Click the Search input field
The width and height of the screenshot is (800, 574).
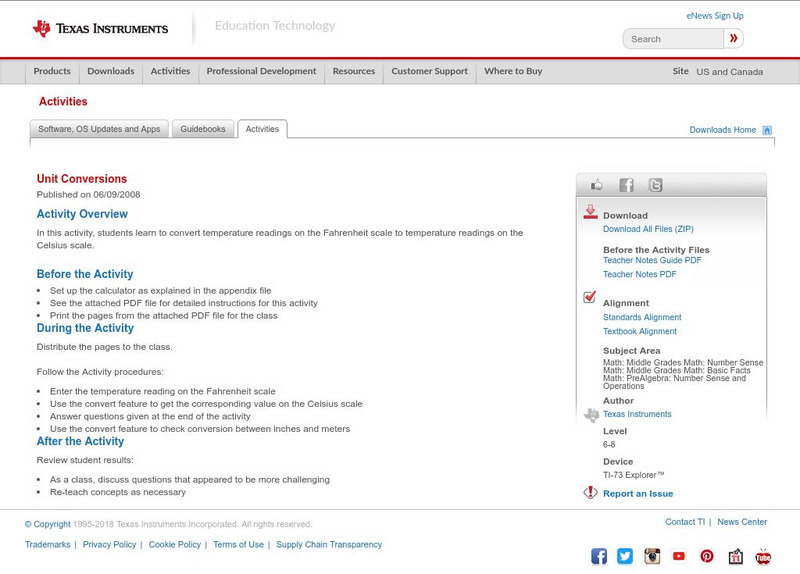673,39
